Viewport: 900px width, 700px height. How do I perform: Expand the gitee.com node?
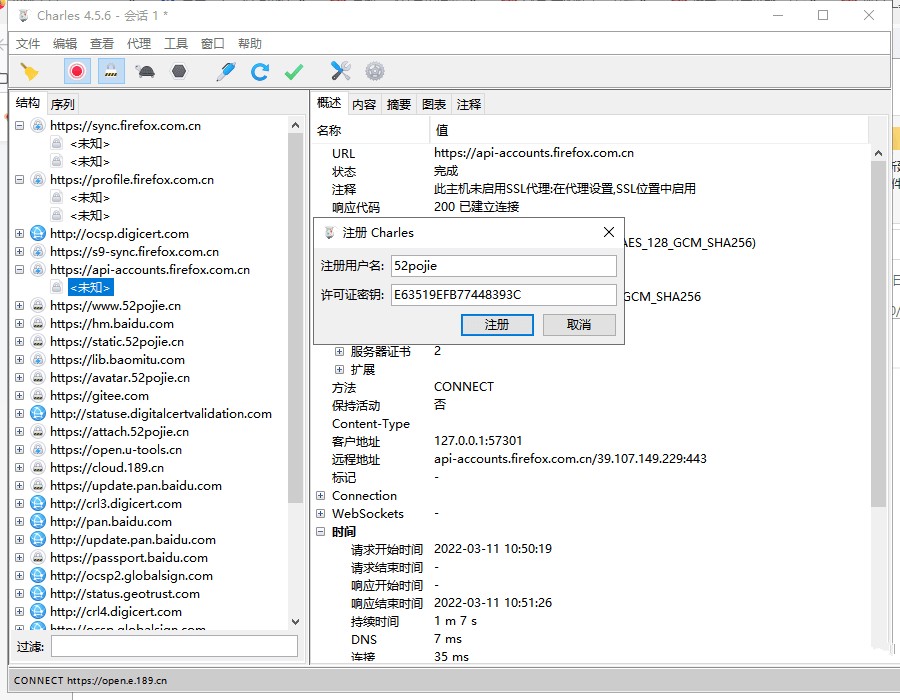(x=20, y=395)
